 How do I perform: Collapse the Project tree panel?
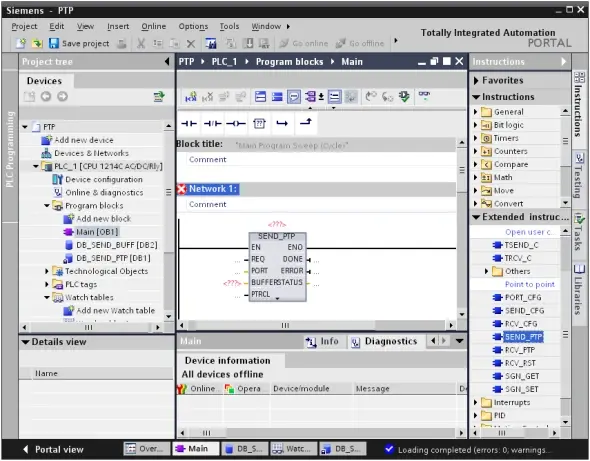[x=167, y=62]
